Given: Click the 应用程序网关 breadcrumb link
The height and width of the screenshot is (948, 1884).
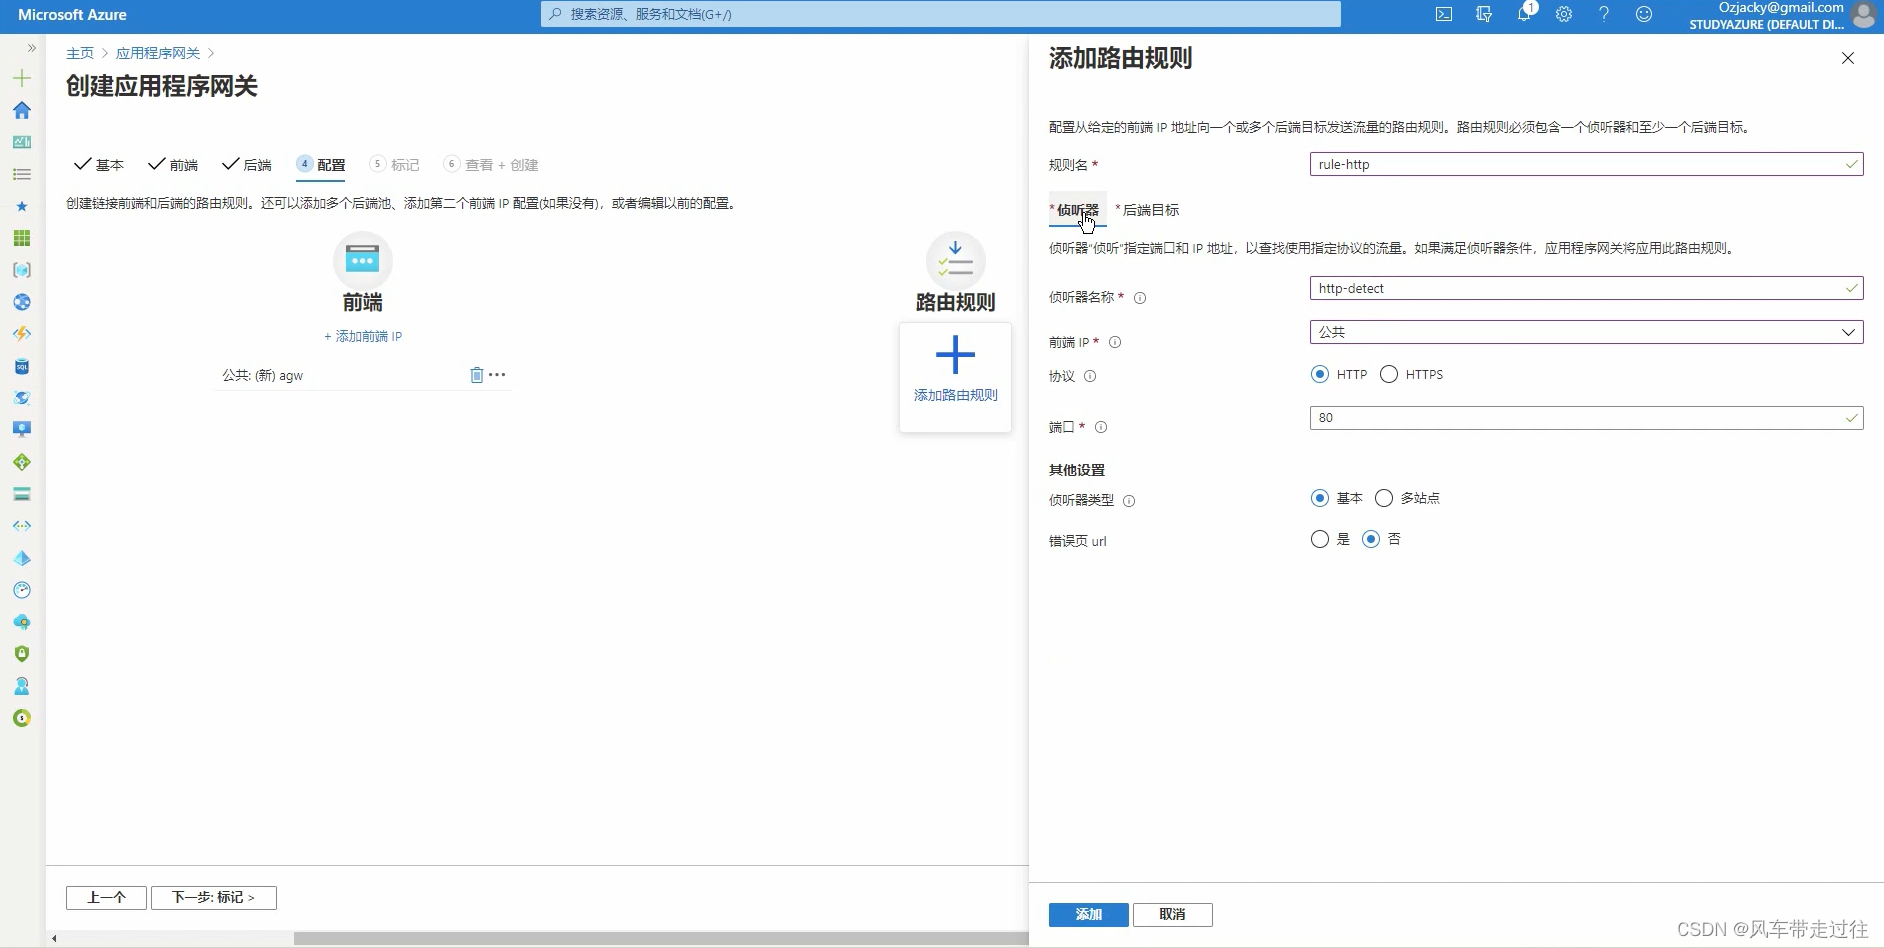Looking at the screenshot, I should point(158,53).
